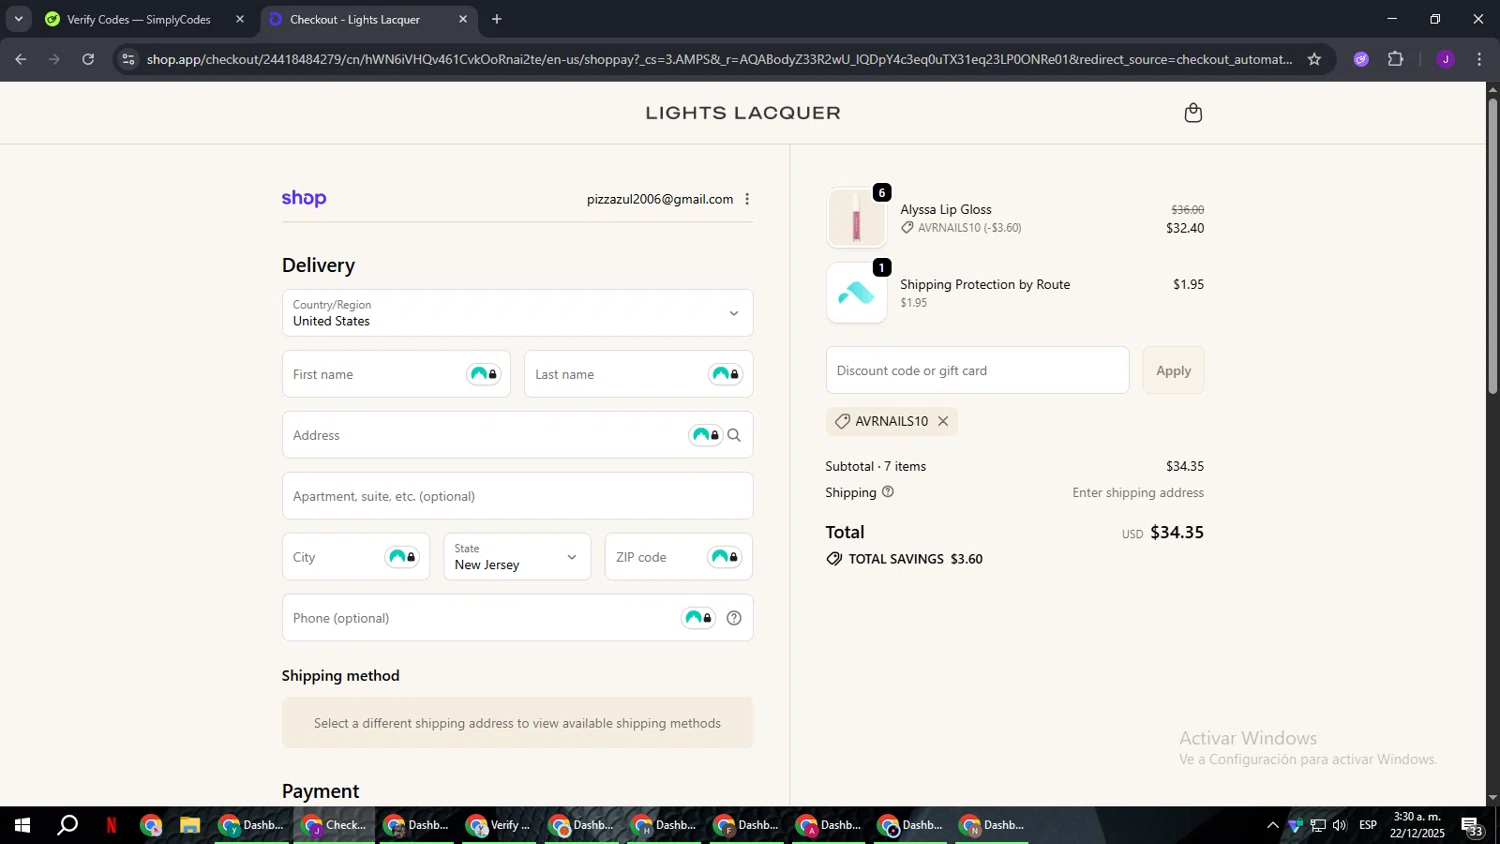Screen dimensions: 1500x844
Task: Open the Check... Chrome window in taskbar
Action: click(x=335, y=825)
